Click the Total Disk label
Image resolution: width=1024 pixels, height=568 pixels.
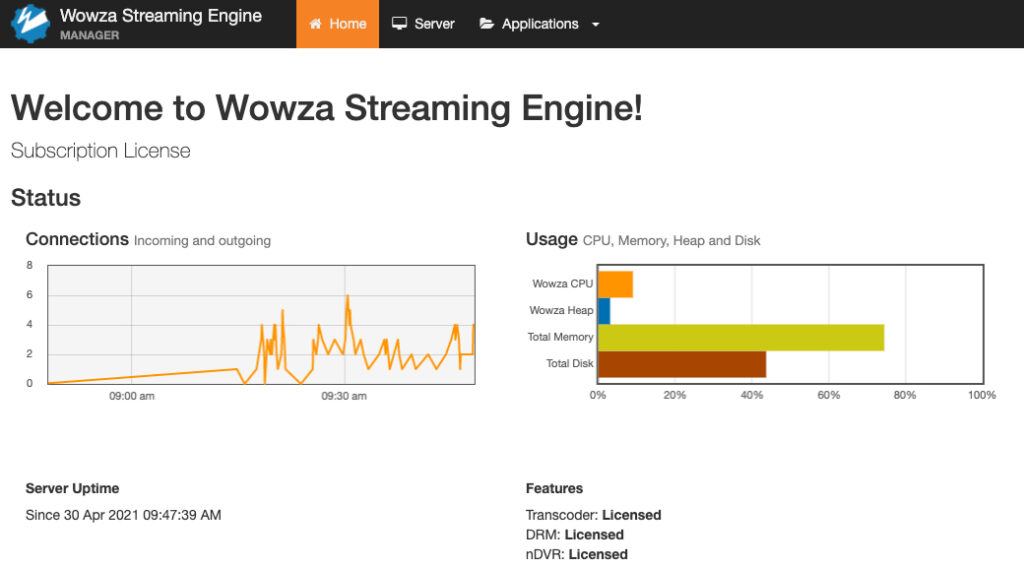point(569,364)
